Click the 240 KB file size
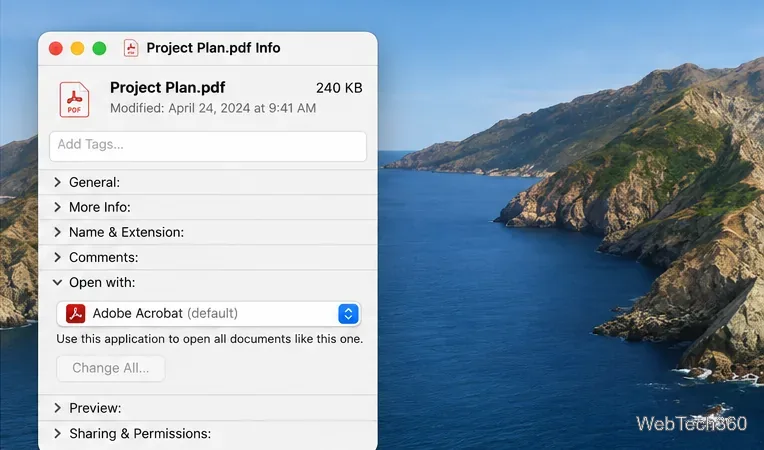 [x=339, y=88]
